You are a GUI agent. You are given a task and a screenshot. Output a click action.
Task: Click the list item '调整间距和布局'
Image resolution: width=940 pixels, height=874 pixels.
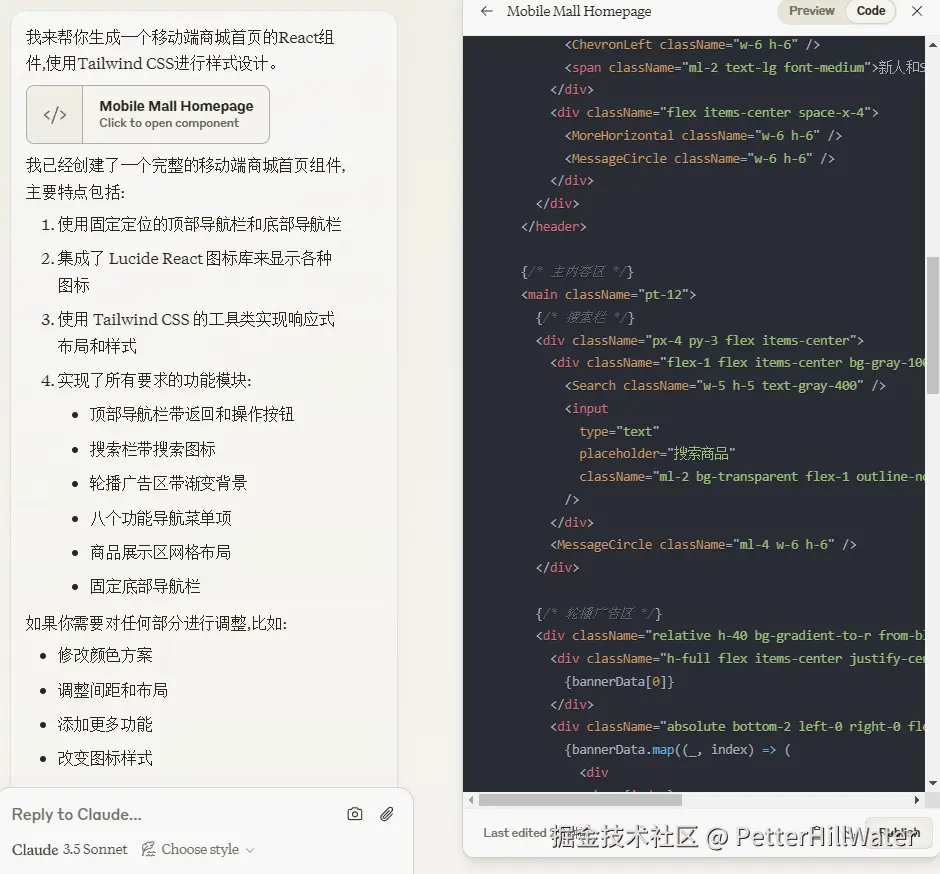[113, 690]
